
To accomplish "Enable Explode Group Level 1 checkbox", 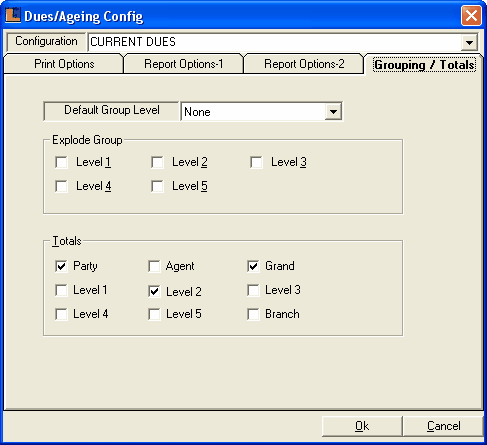I will pos(61,162).
